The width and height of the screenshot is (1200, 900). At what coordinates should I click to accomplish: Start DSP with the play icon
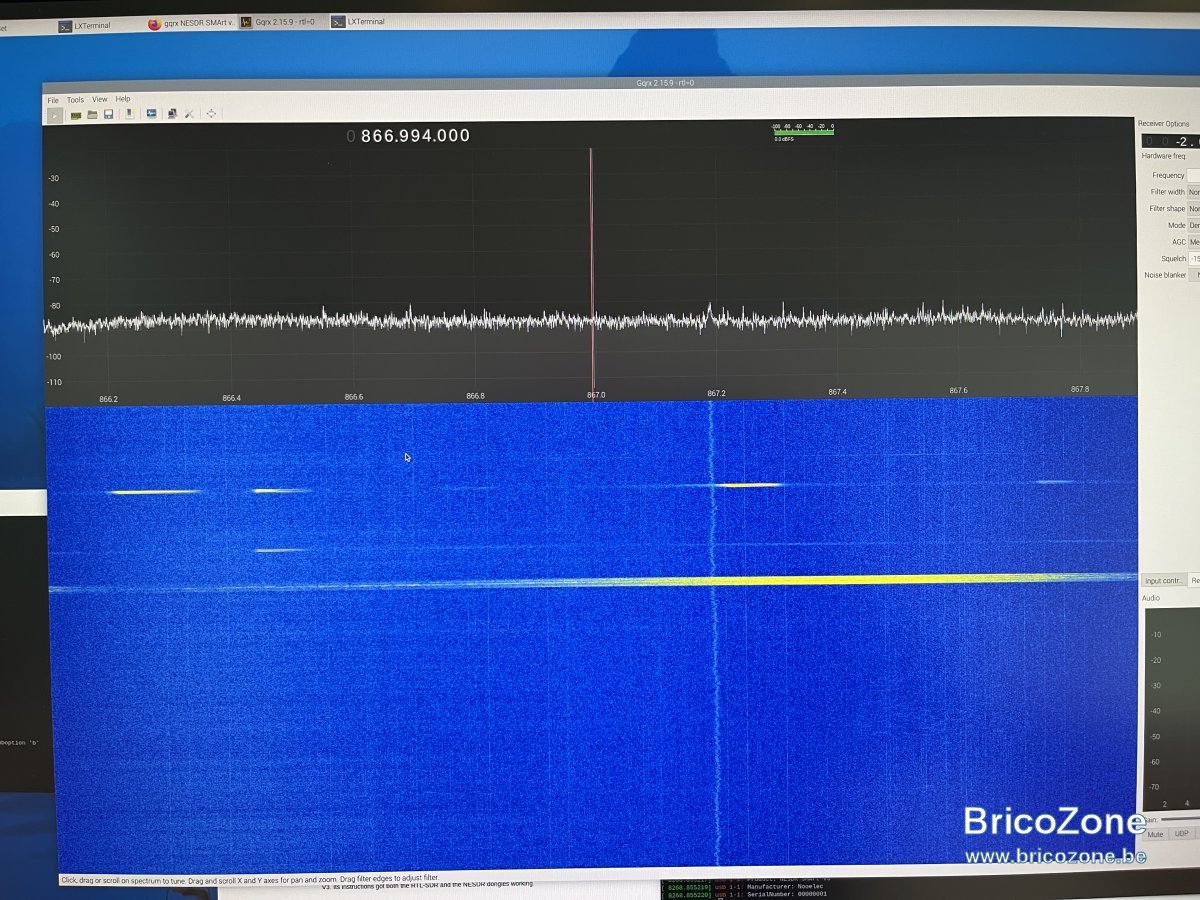point(55,115)
